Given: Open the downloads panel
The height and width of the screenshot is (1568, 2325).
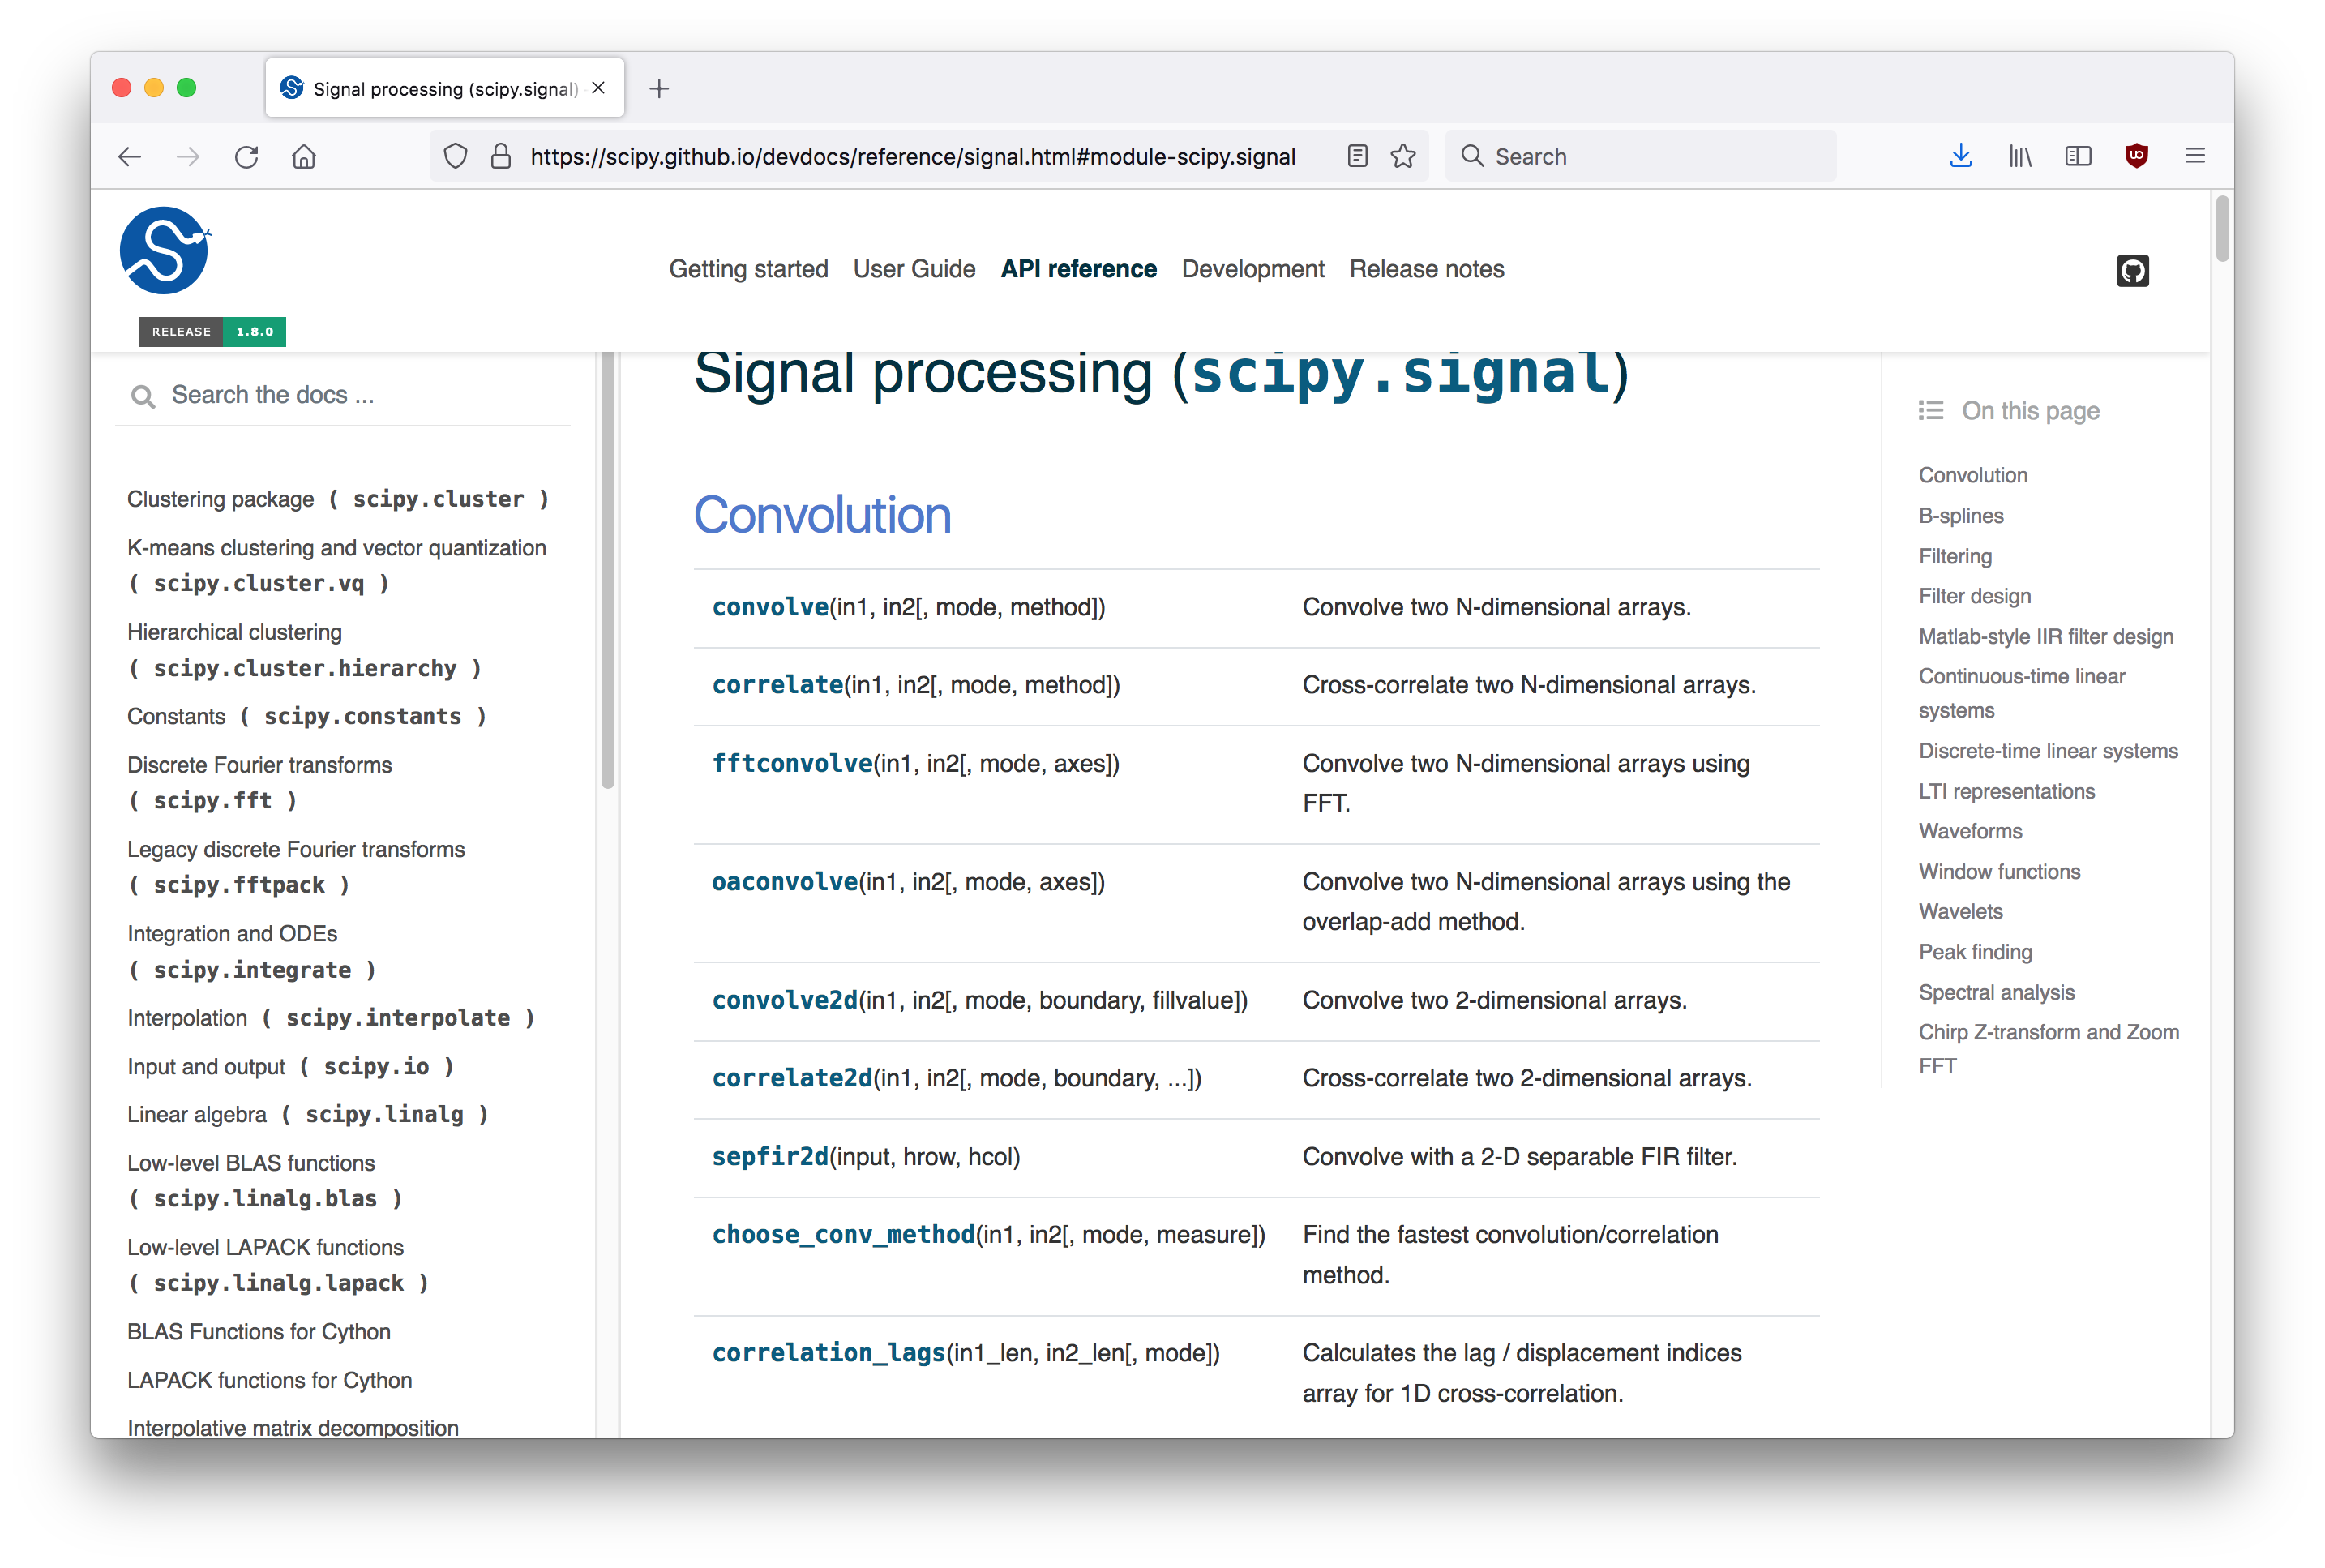Looking at the screenshot, I should pos(1960,156).
